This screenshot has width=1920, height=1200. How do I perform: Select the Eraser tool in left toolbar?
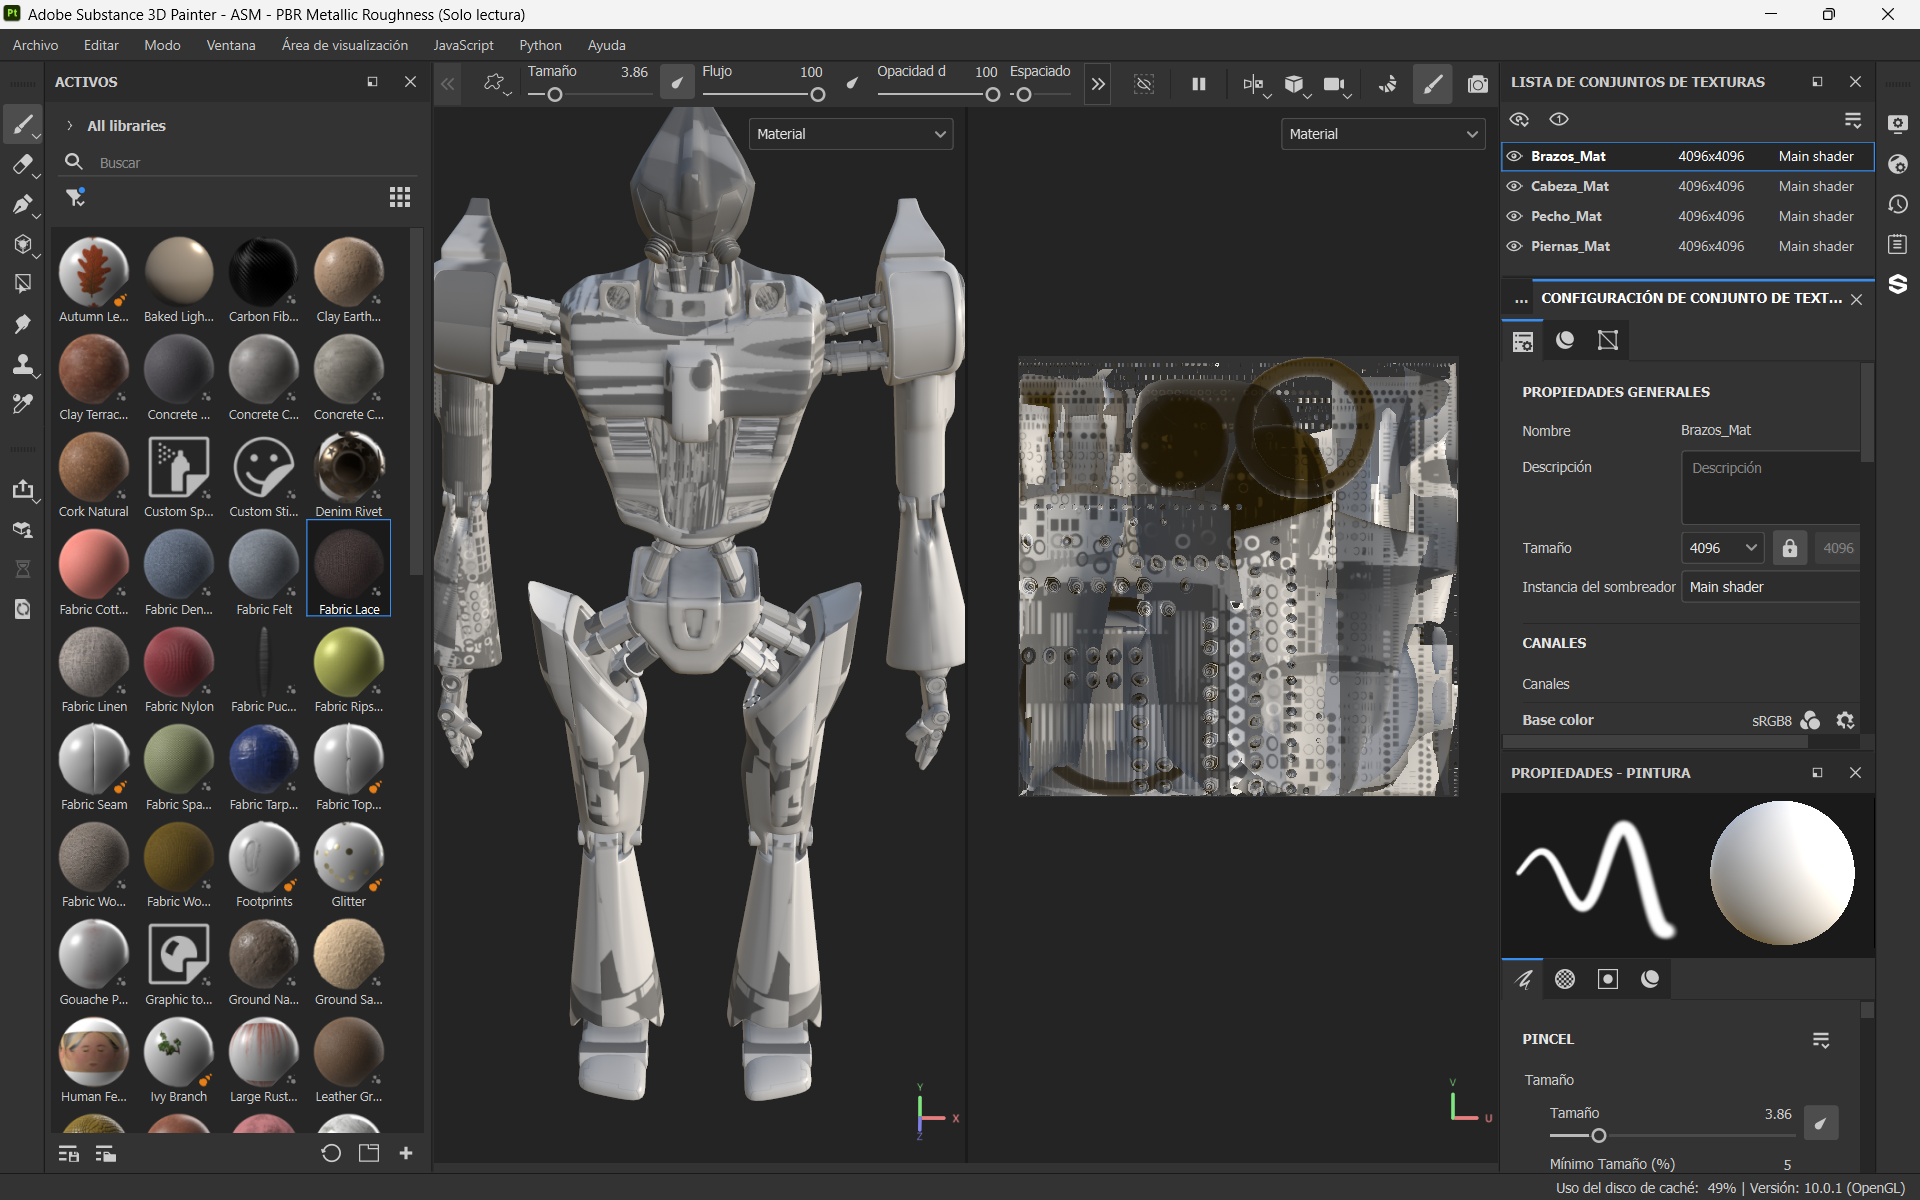tap(22, 165)
